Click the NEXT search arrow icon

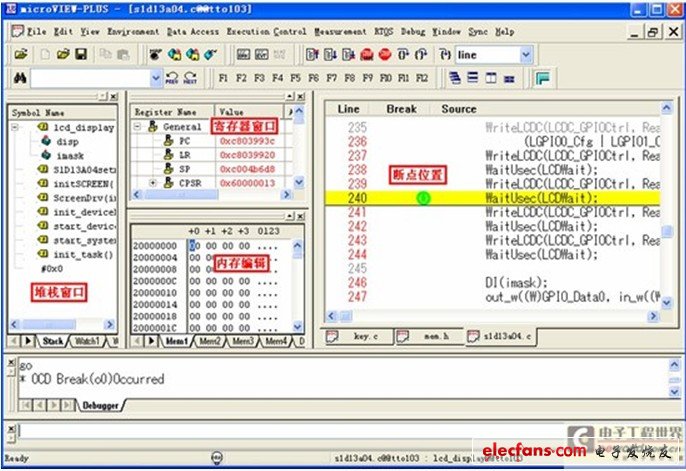pos(190,78)
